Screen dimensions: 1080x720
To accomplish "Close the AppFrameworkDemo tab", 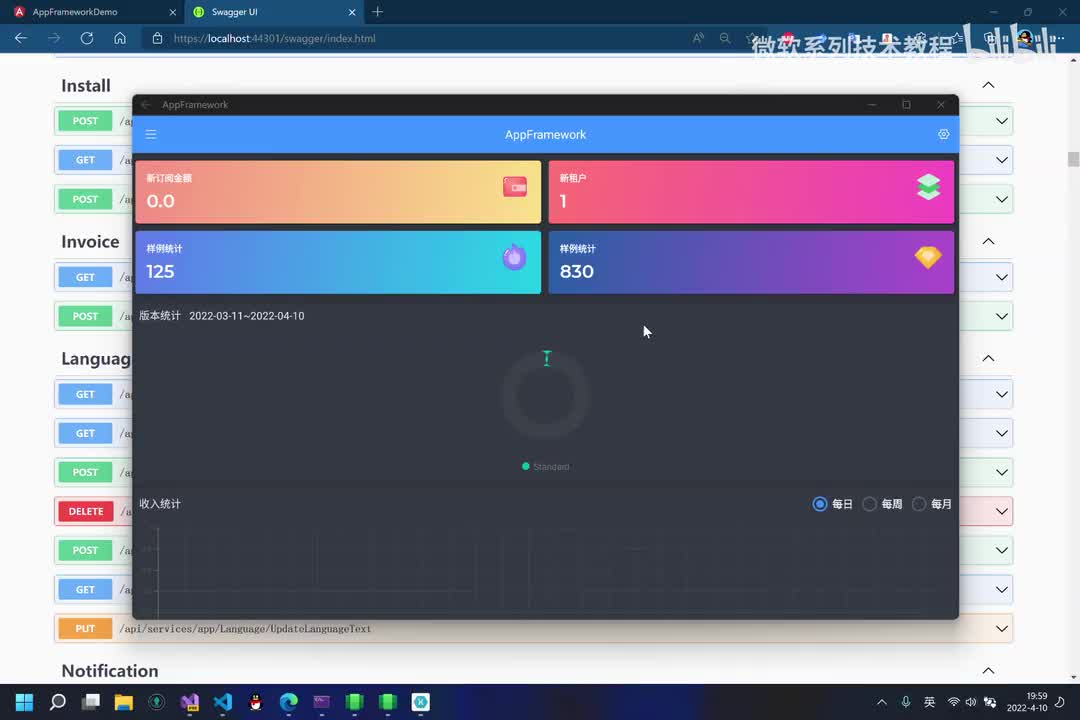I will click(172, 12).
